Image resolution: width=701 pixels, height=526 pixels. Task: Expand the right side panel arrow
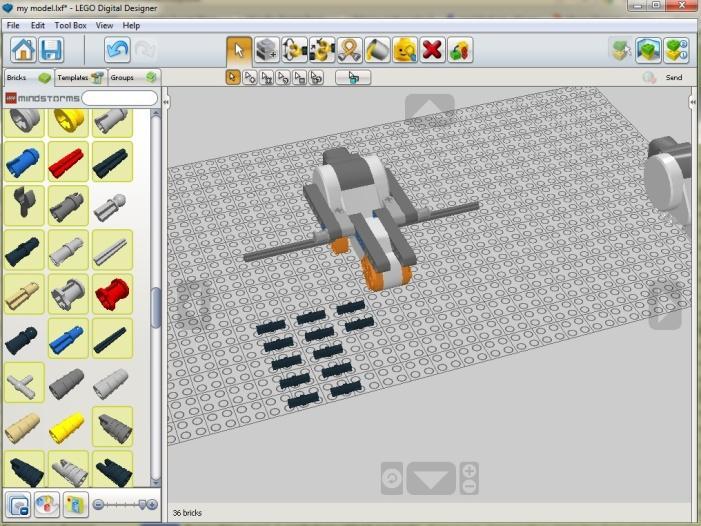point(693,102)
